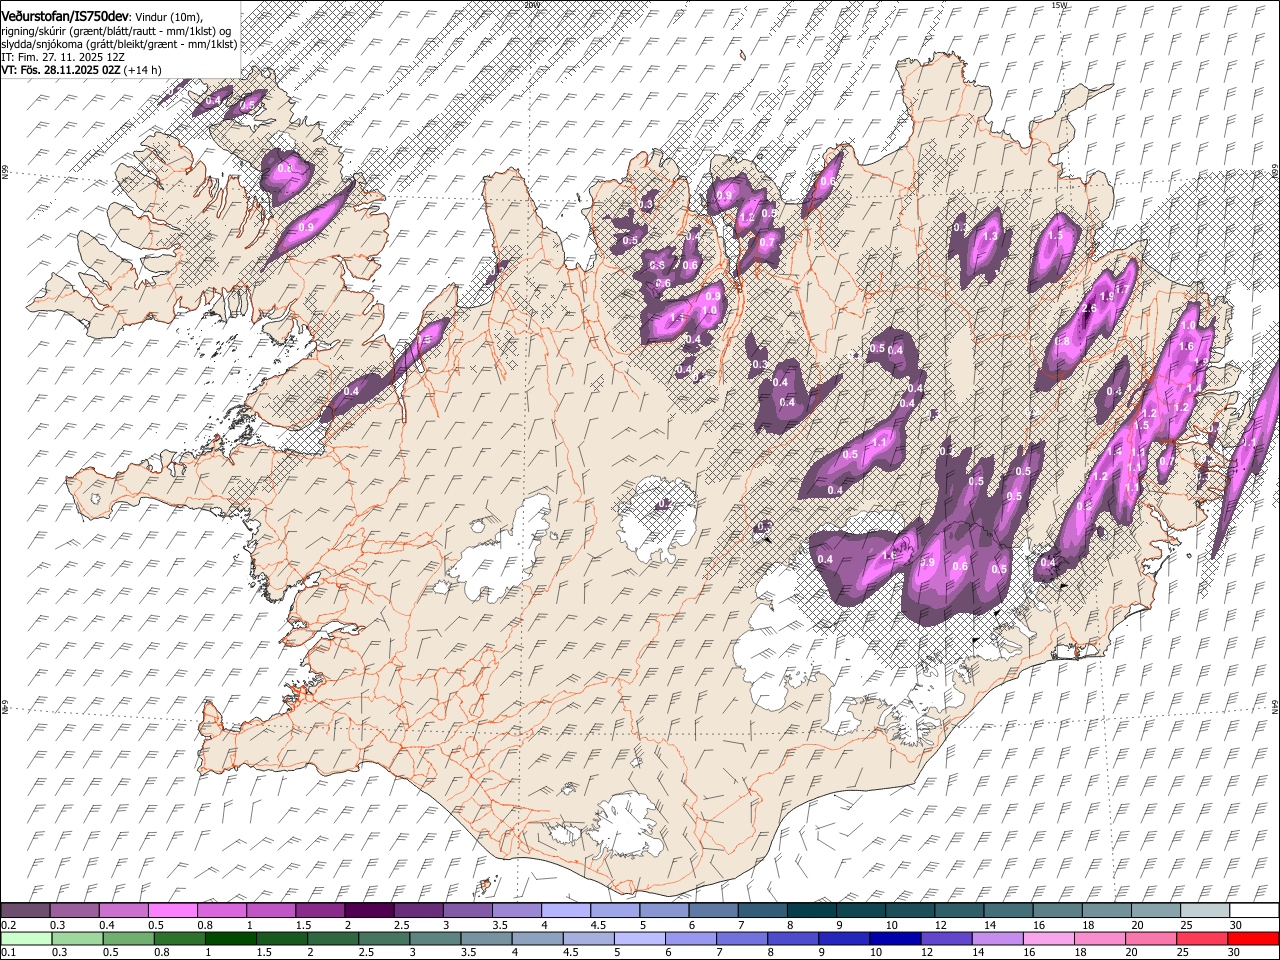Pick the red 30 swatch in bottom legend row
This screenshot has width=1280, height=960.
pos(1254,938)
